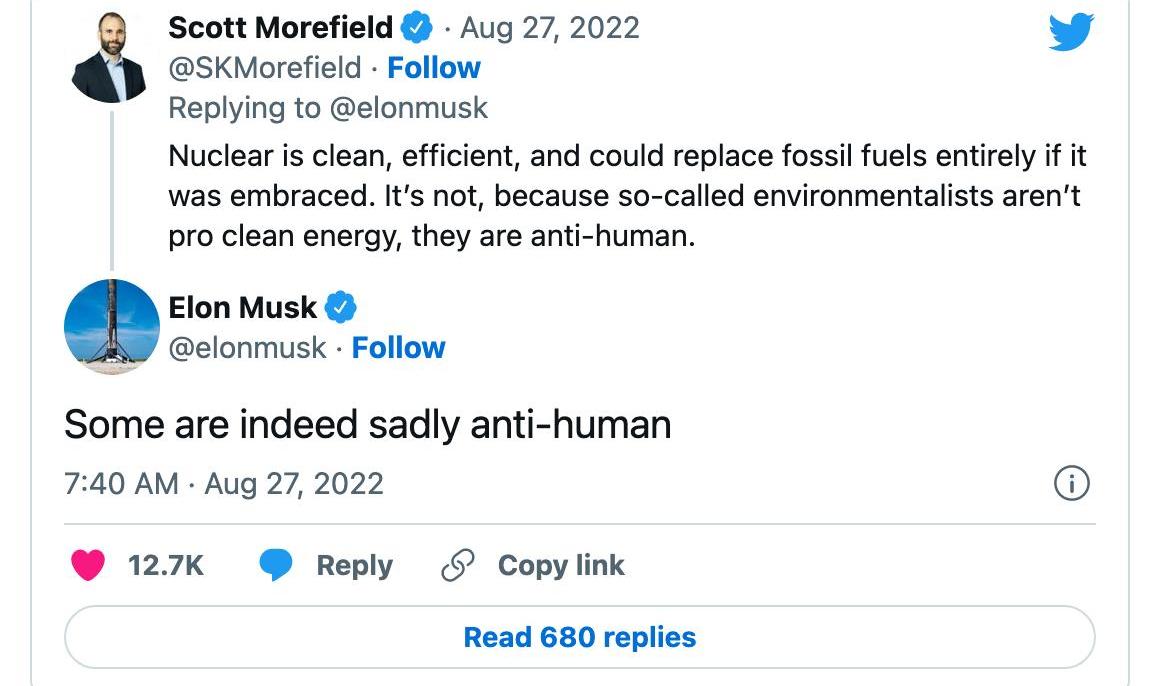Click the Copy link text
The width and height of the screenshot is (1164, 686).
click(560, 565)
